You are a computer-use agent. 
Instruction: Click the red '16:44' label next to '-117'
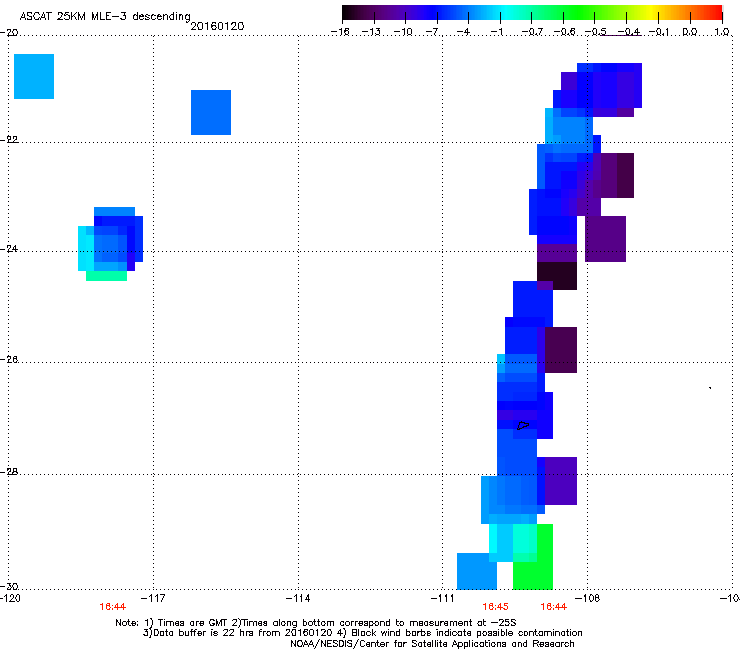tap(112, 607)
